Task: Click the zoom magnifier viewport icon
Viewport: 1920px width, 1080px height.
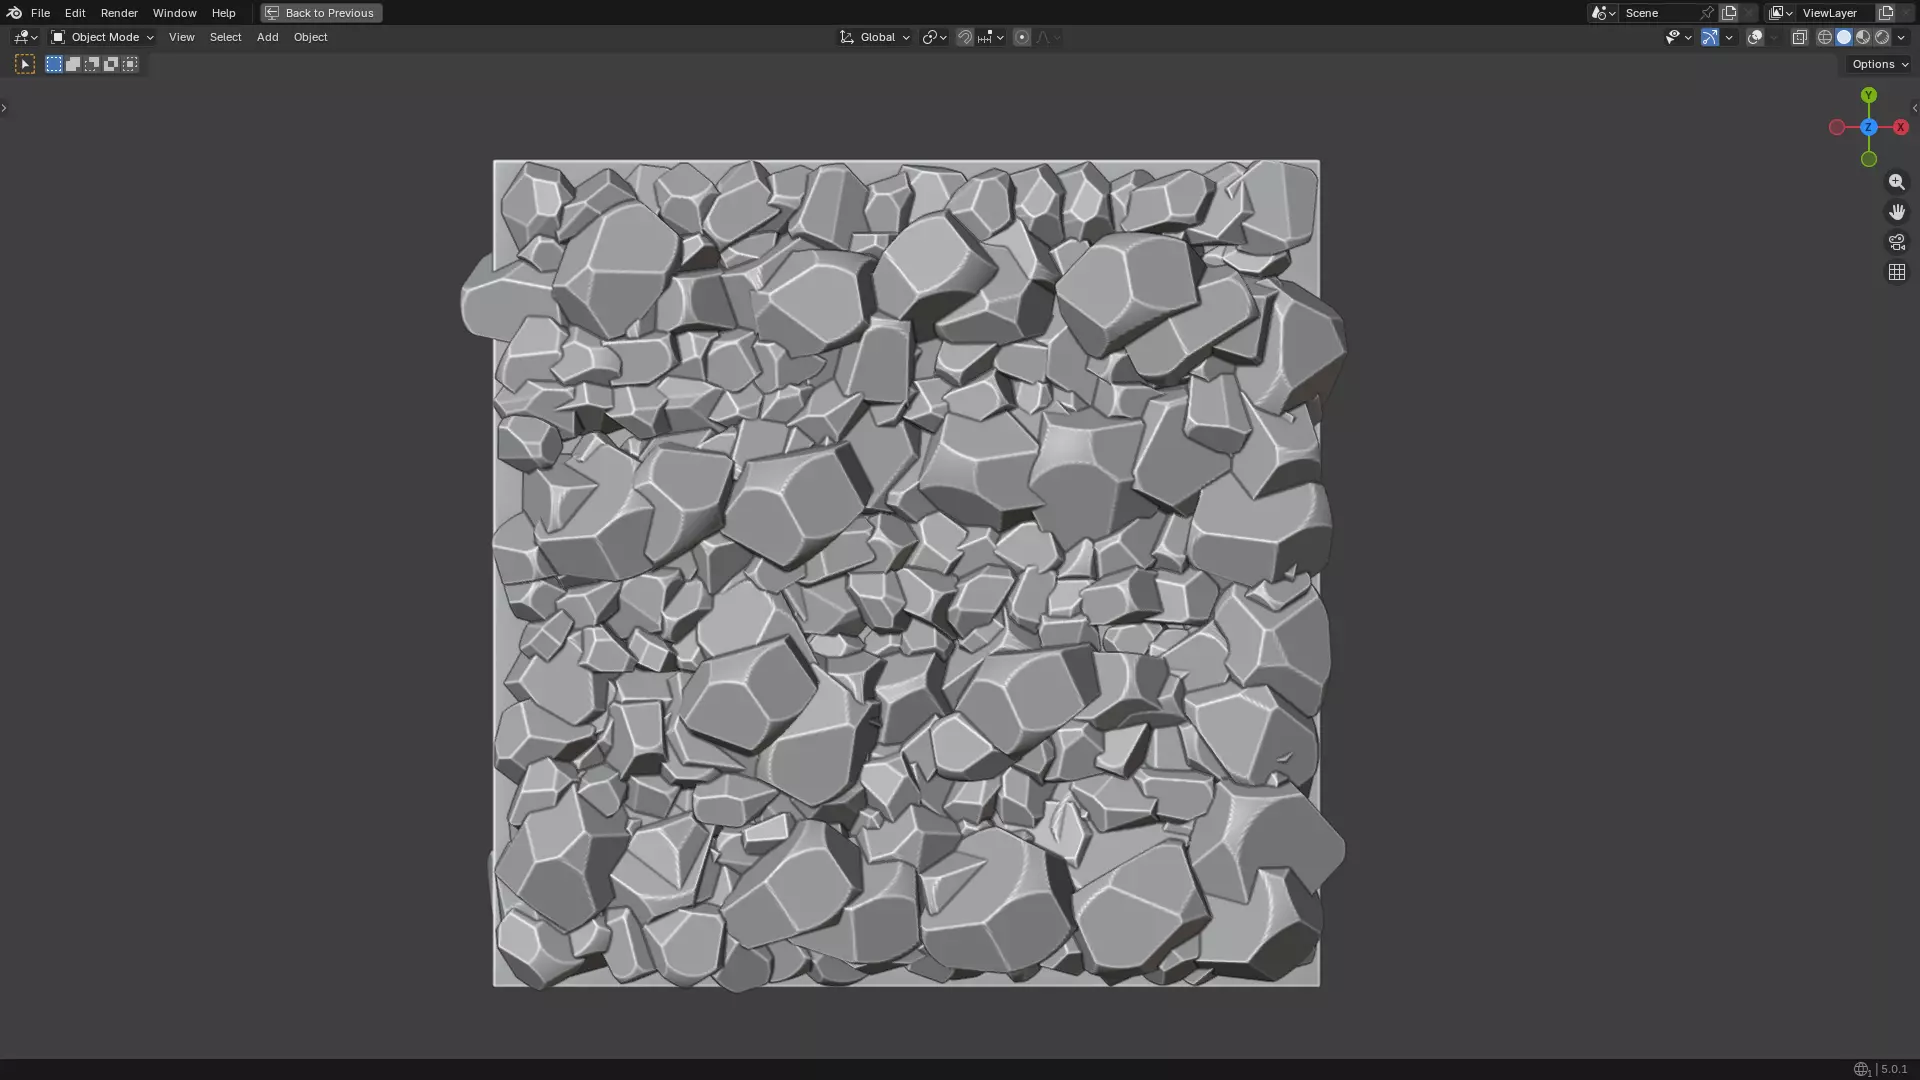Action: (x=1896, y=182)
